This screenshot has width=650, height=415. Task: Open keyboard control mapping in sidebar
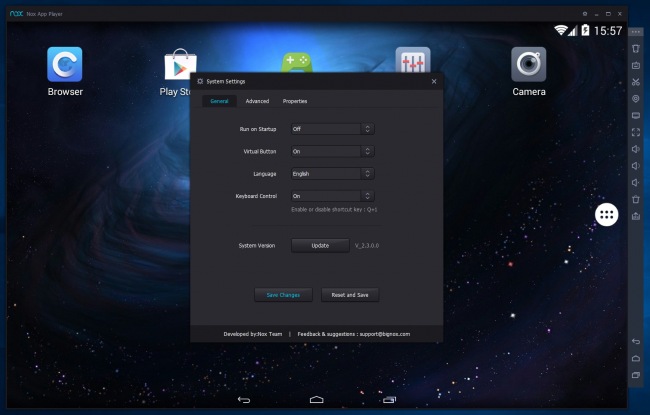pos(635,66)
